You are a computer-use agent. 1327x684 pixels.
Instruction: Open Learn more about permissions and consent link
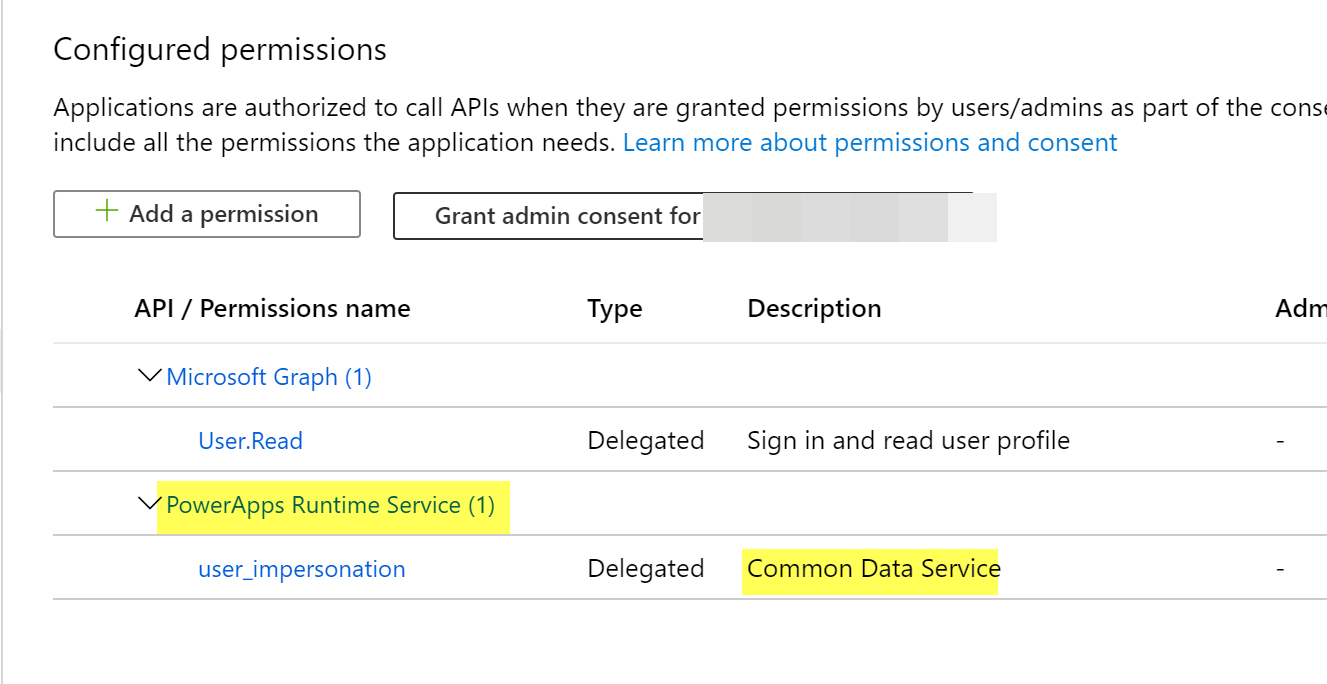coord(870,143)
